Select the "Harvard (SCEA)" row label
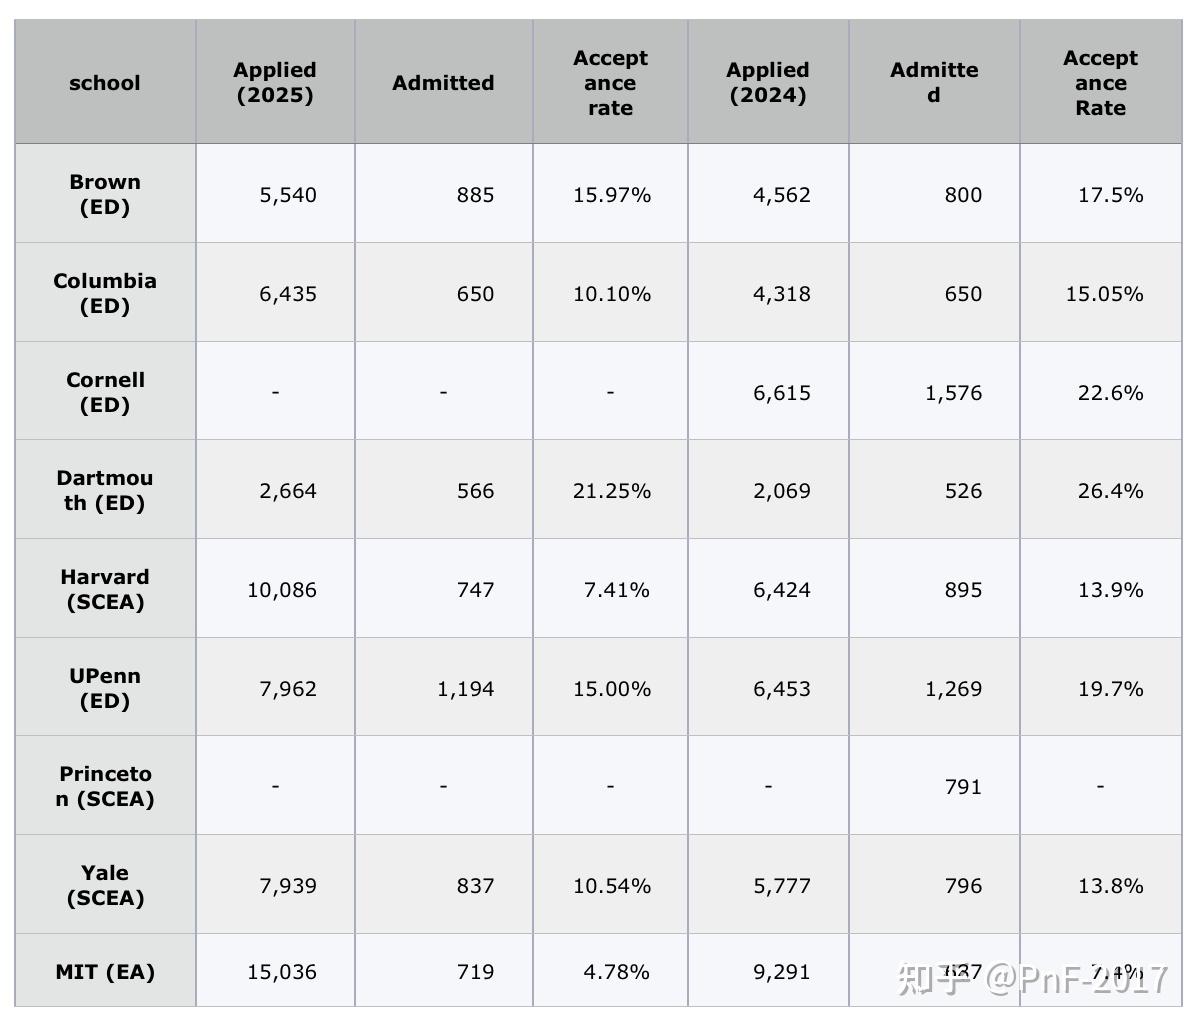This screenshot has height=1028, width=1198. click(105, 589)
